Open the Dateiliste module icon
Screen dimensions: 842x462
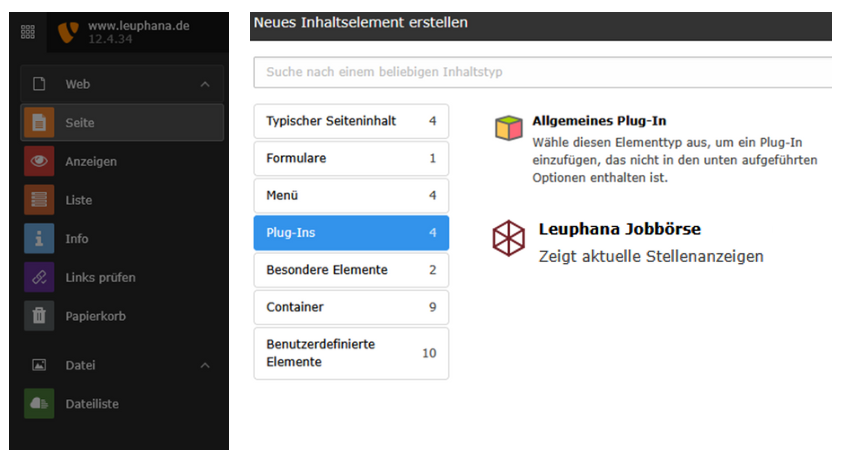pyautogui.click(x=39, y=404)
